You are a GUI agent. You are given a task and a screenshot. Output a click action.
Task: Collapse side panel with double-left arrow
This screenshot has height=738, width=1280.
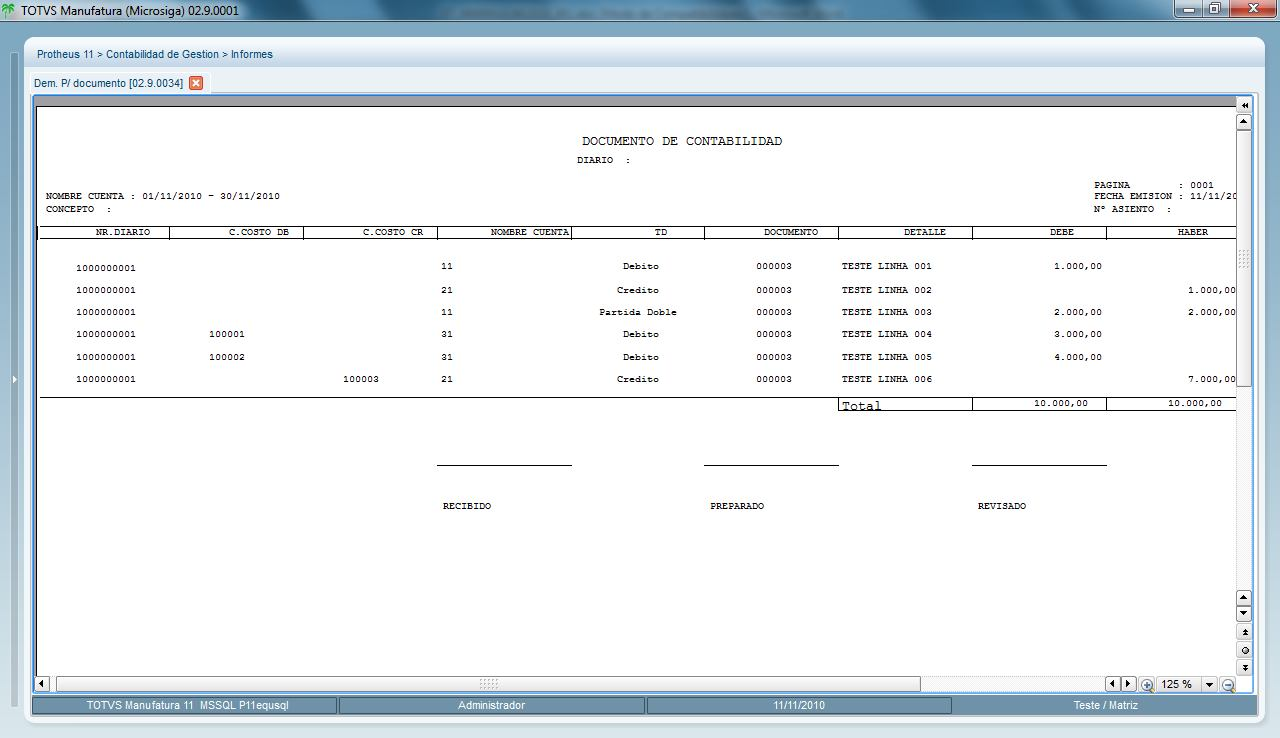(x=1245, y=105)
